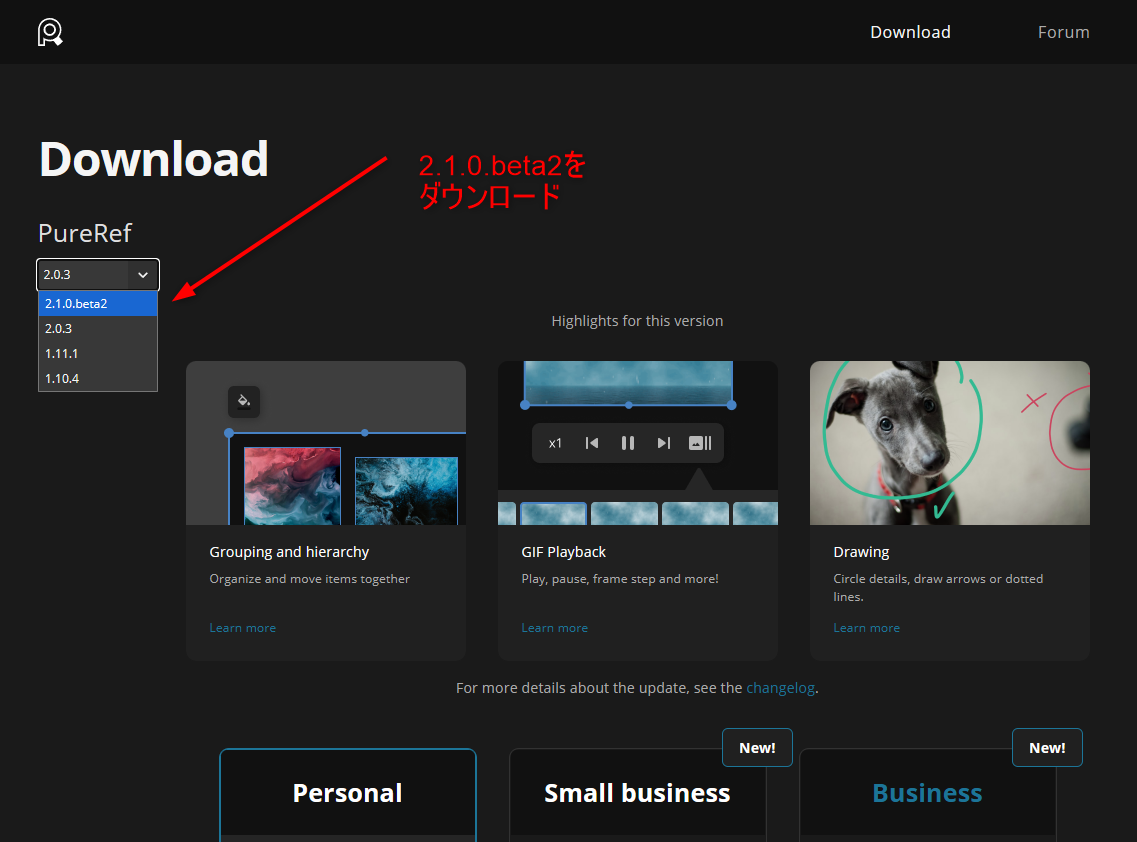The image size is (1137, 842).
Task: Open the PureRef version dropdown arrow
Action: point(143,274)
